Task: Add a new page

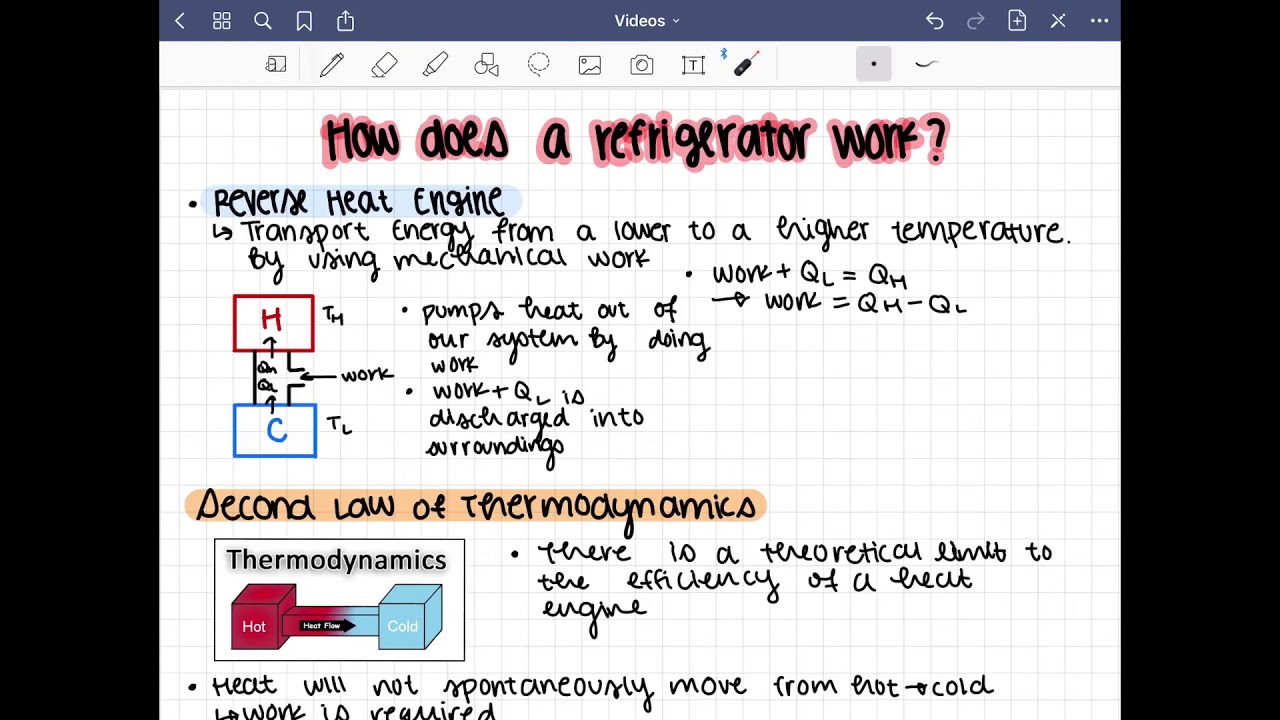Action: pyautogui.click(x=1017, y=20)
